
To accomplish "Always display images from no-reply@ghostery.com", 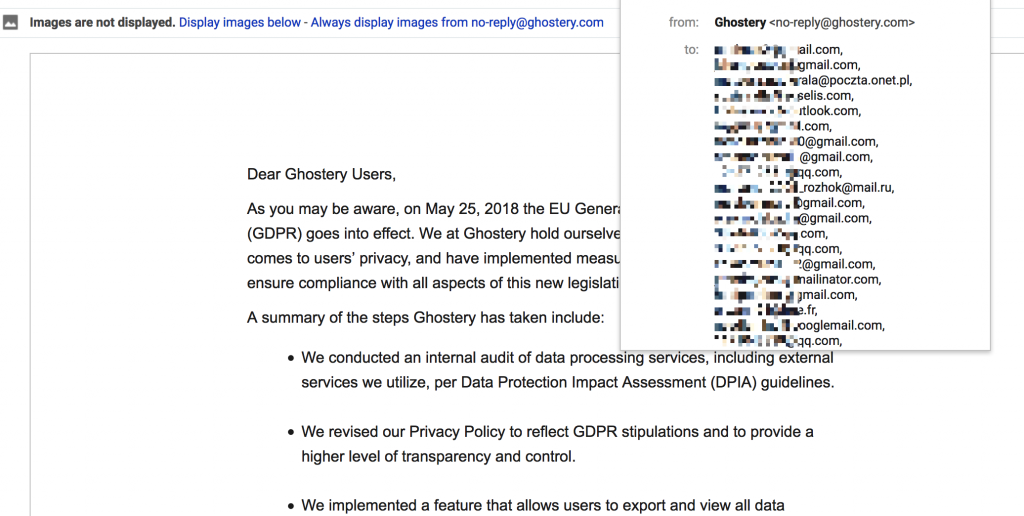I will click(x=457, y=22).
